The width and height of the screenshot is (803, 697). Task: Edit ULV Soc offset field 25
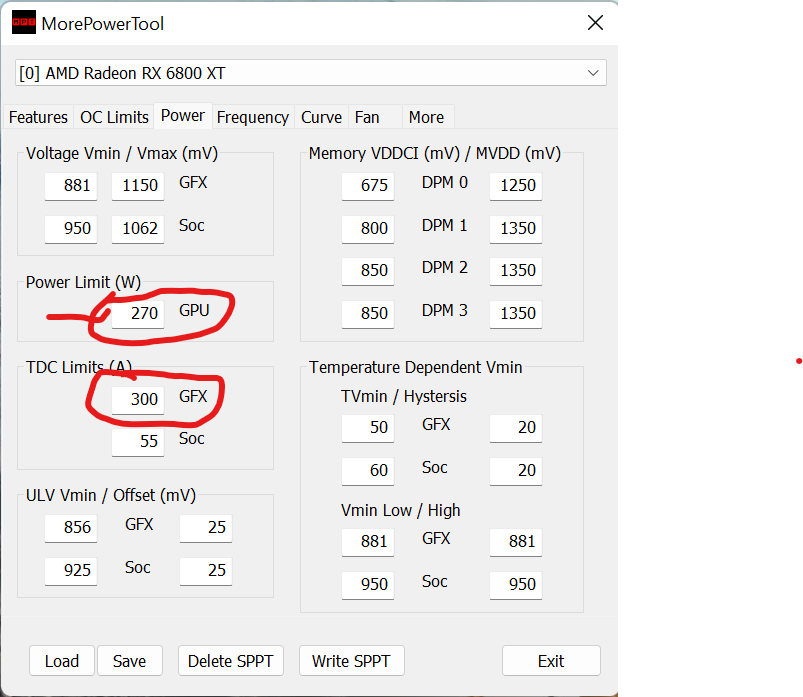(206, 571)
